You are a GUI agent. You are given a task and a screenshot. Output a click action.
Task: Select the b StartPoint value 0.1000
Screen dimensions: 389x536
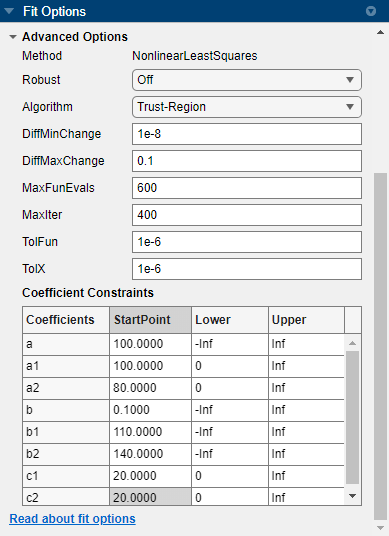pos(150,410)
